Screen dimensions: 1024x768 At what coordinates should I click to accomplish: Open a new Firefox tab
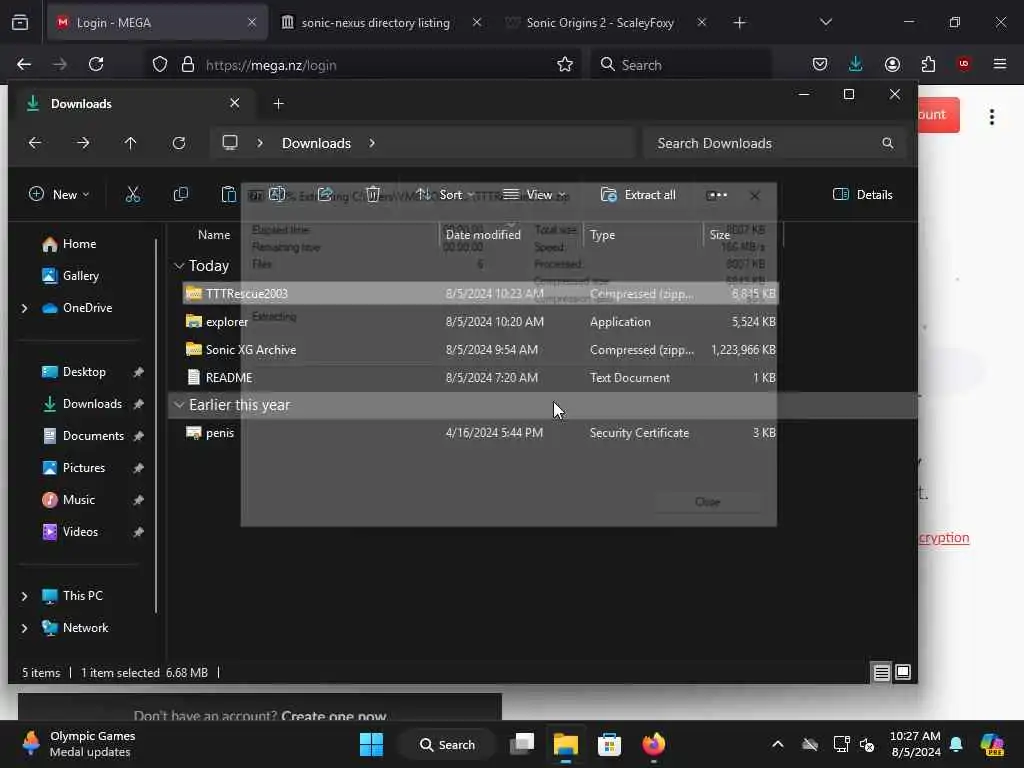tap(739, 23)
